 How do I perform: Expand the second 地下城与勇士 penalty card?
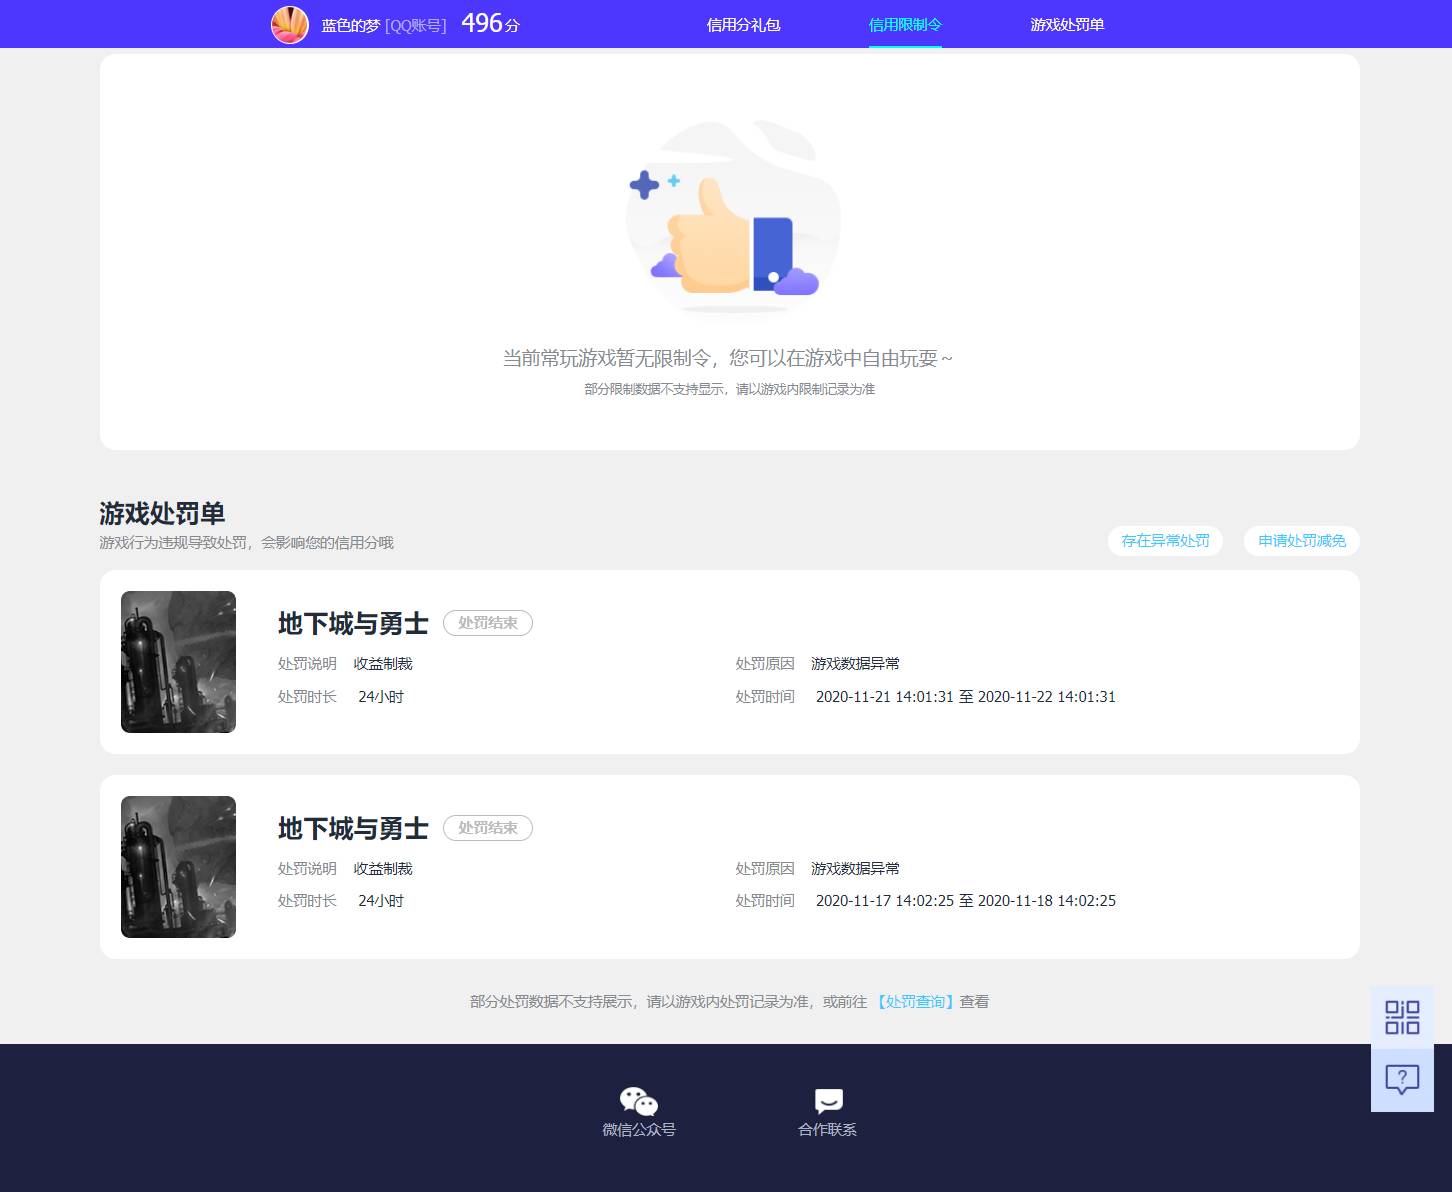[x=352, y=828]
